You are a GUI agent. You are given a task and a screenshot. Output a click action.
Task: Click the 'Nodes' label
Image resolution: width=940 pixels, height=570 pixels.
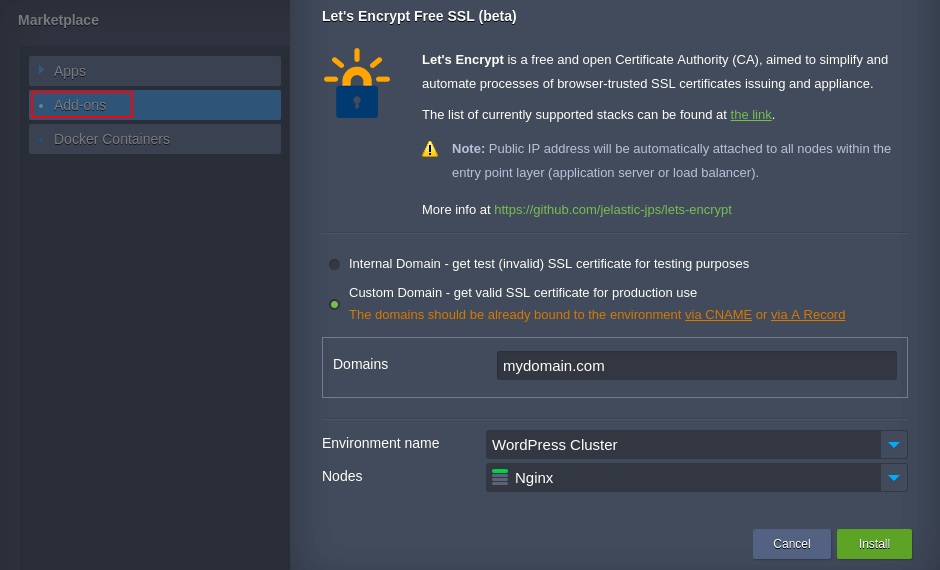[342, 476]
